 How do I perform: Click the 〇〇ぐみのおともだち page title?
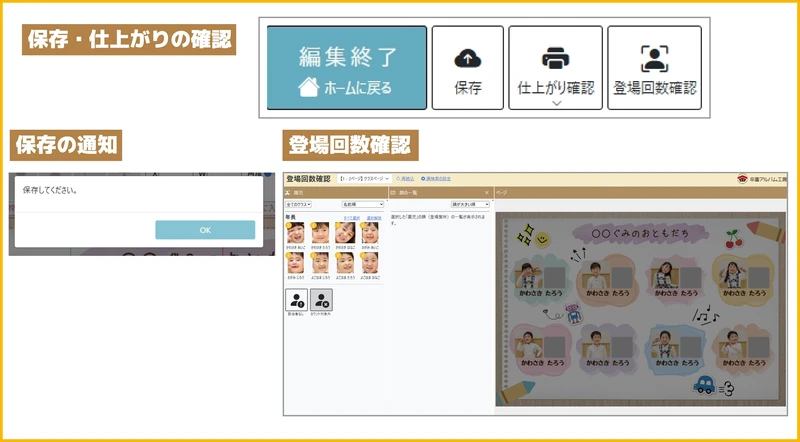click(x=640, y=233)
